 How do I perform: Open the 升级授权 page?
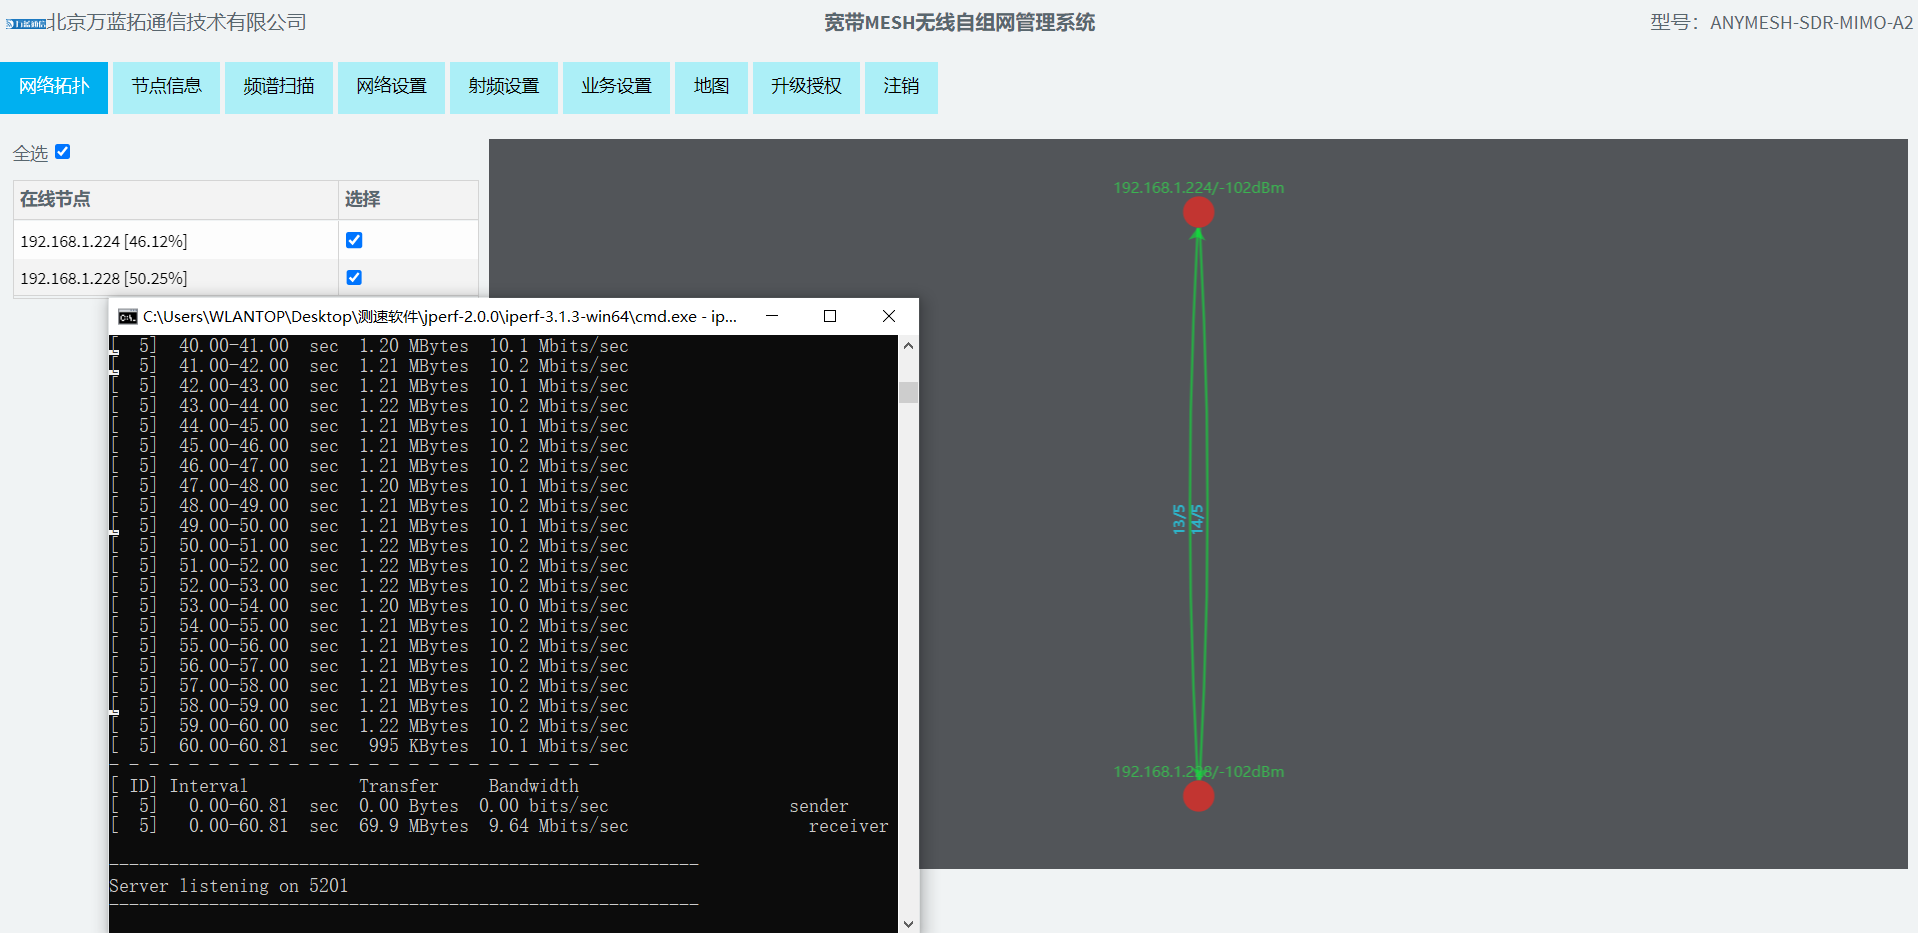click(x=805, y=87)
